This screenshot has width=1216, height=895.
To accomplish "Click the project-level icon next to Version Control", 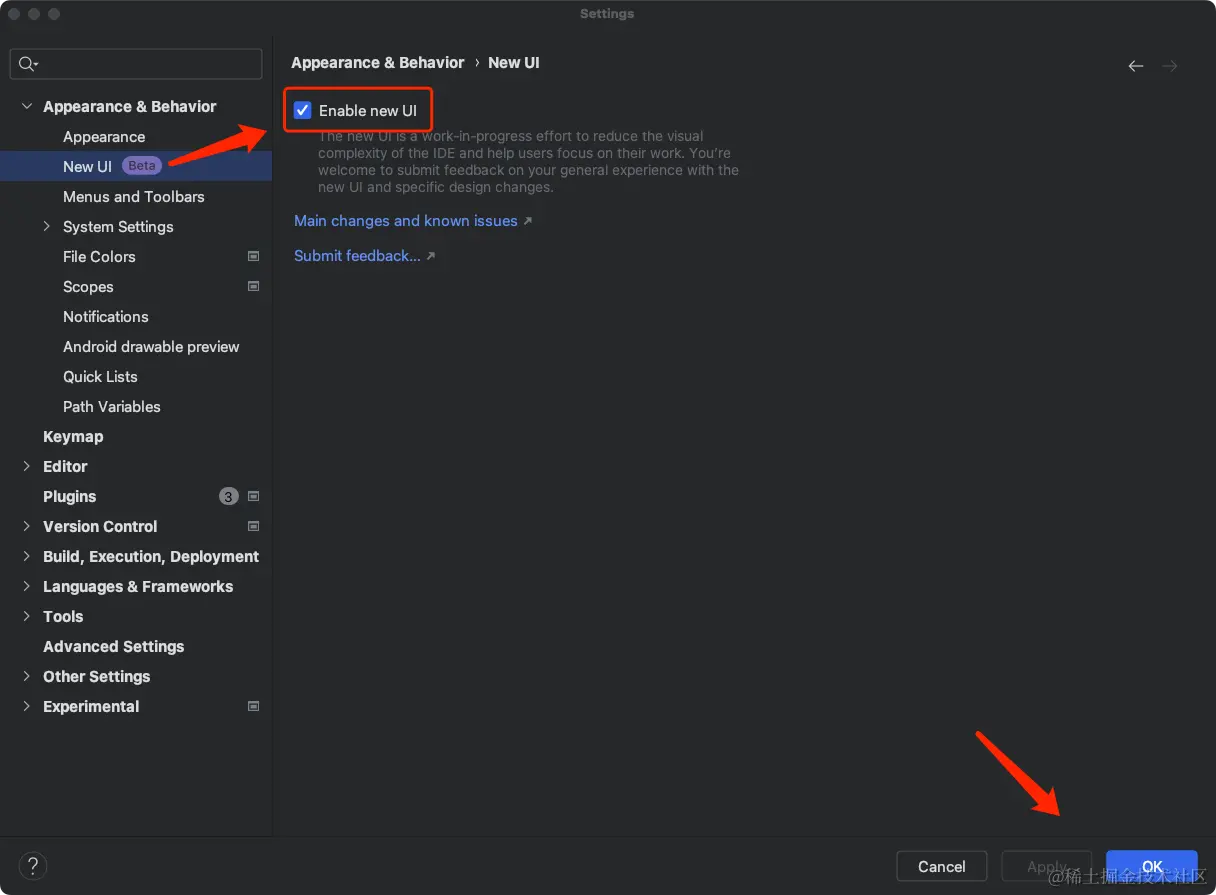I will pos(254,527).
